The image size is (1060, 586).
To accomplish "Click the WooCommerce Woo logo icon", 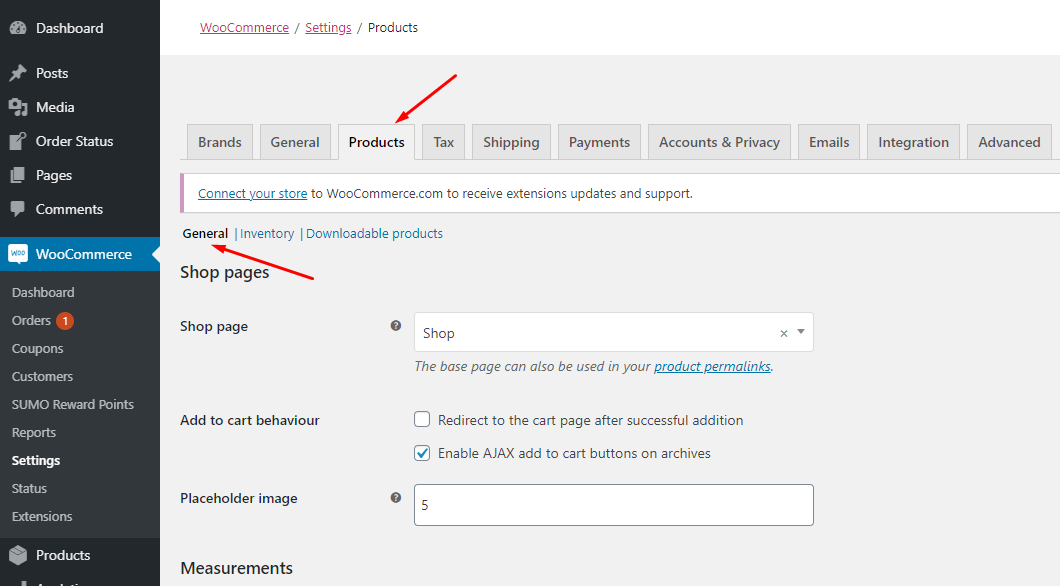I will 18,254.
